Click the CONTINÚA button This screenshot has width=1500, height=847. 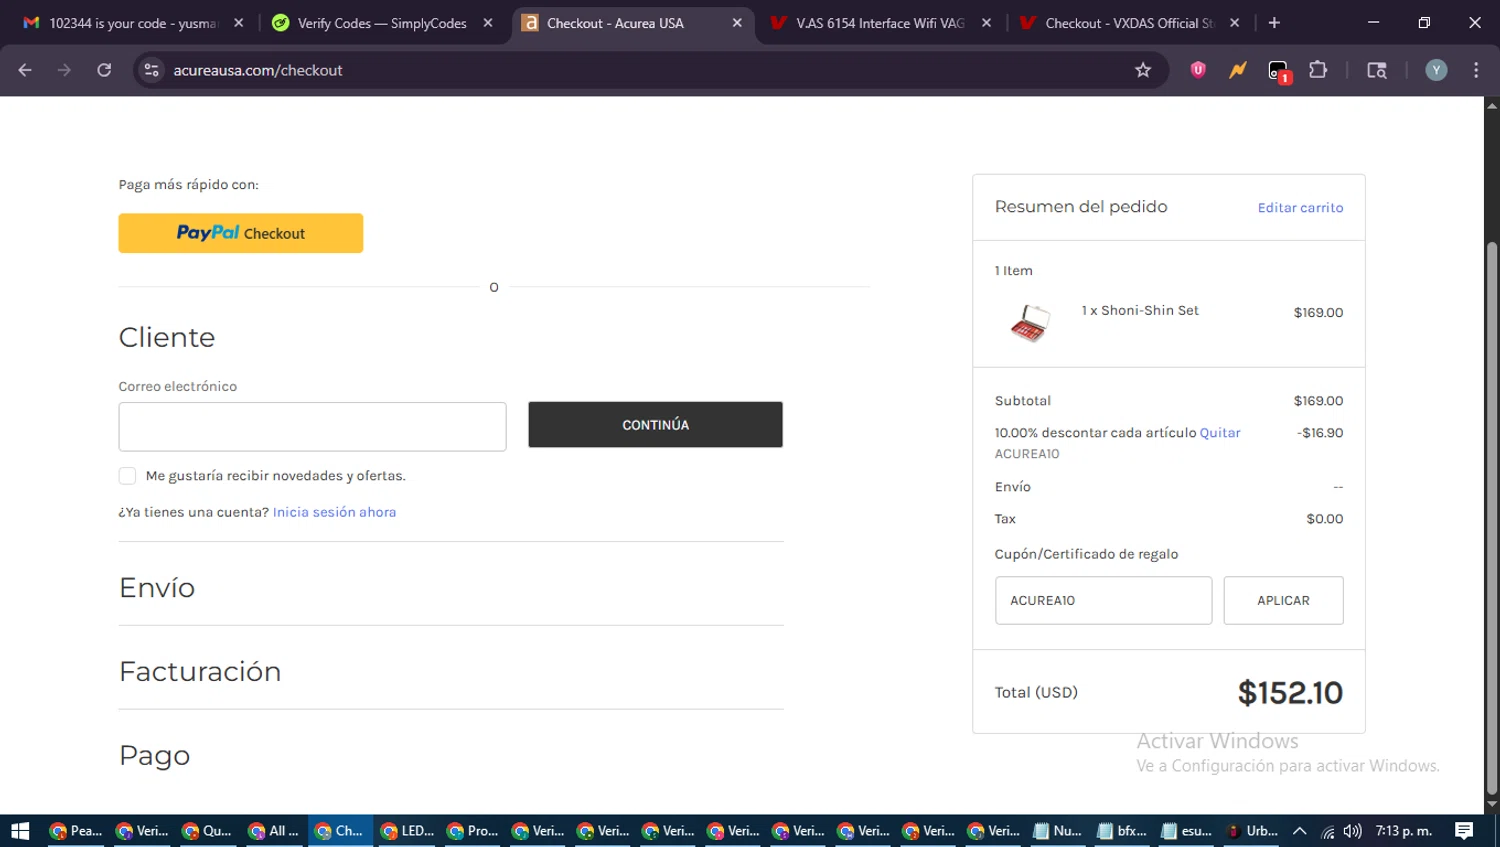coord(655,425)
